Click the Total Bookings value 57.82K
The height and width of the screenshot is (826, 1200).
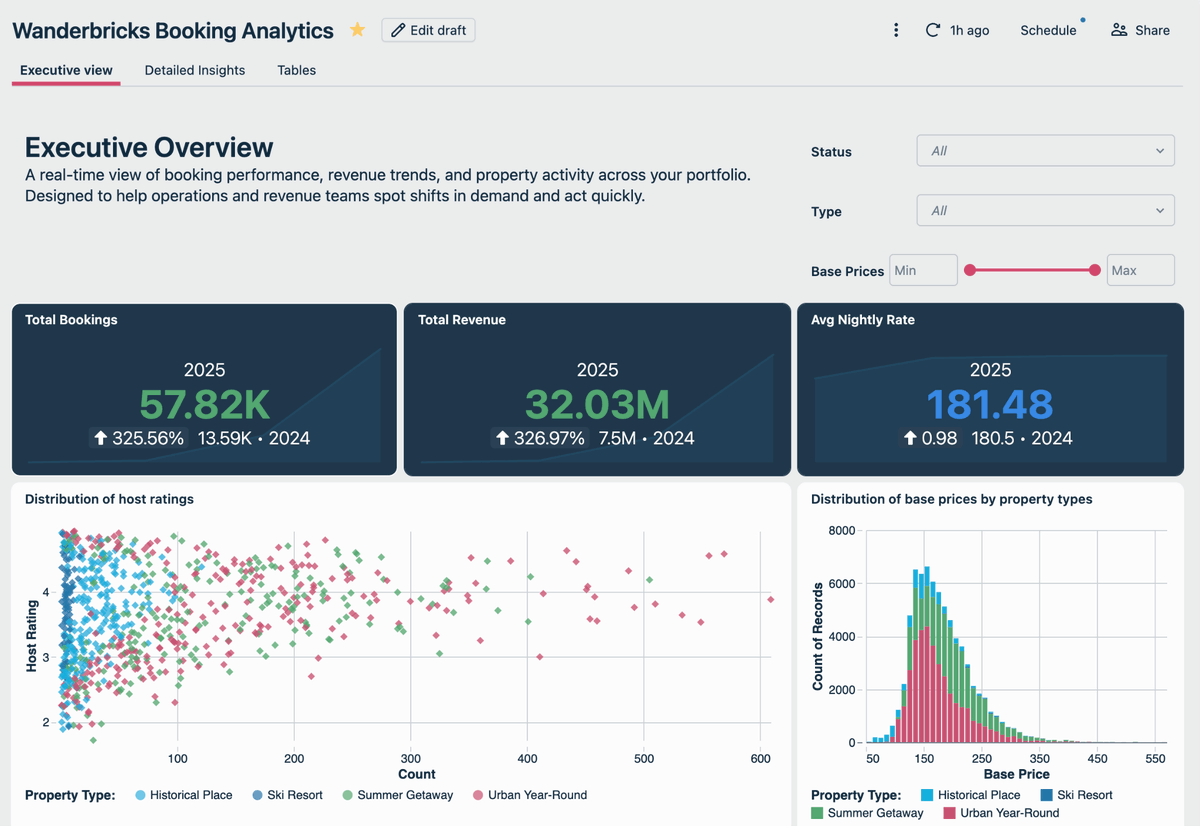[x=204, y=404]
